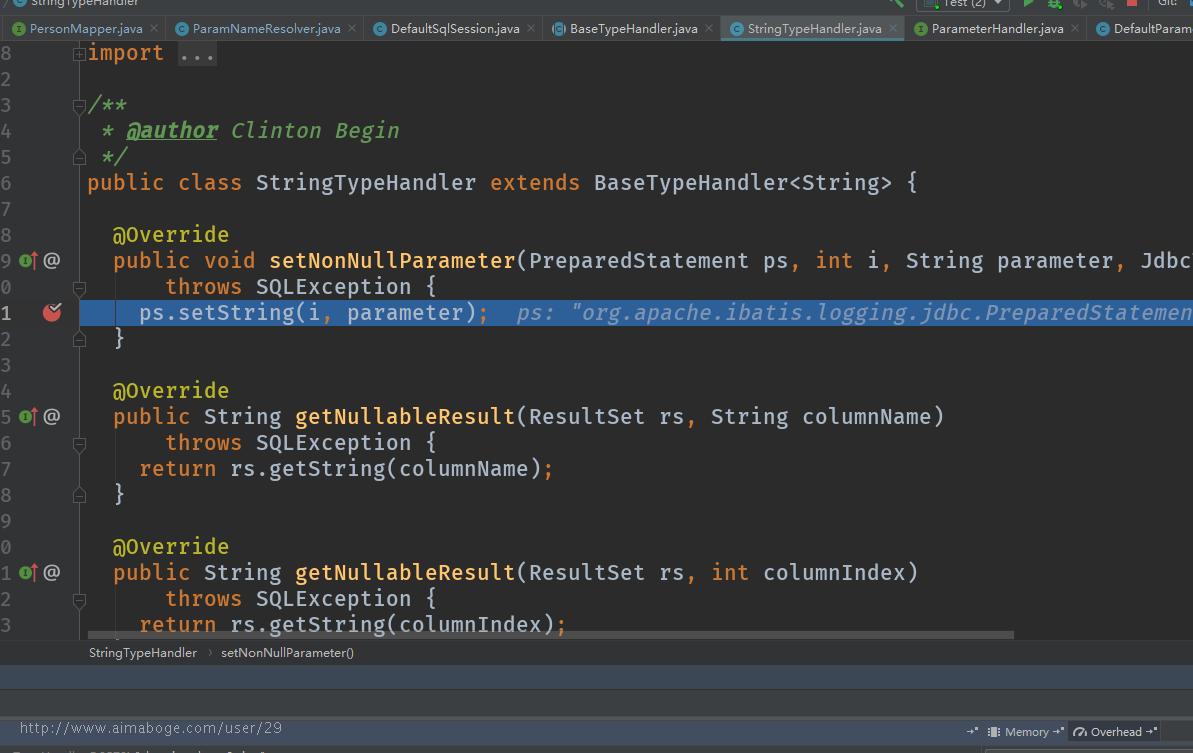Click the abstract class icon on BaseTypeHandler.java tab
The image size is (1193, 753).
(x=559, y=29)
